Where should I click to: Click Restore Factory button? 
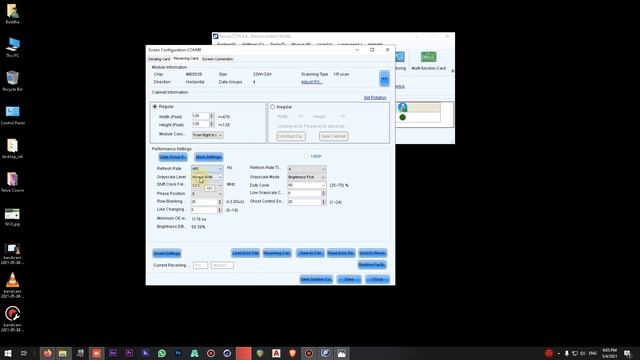(372, 265)
